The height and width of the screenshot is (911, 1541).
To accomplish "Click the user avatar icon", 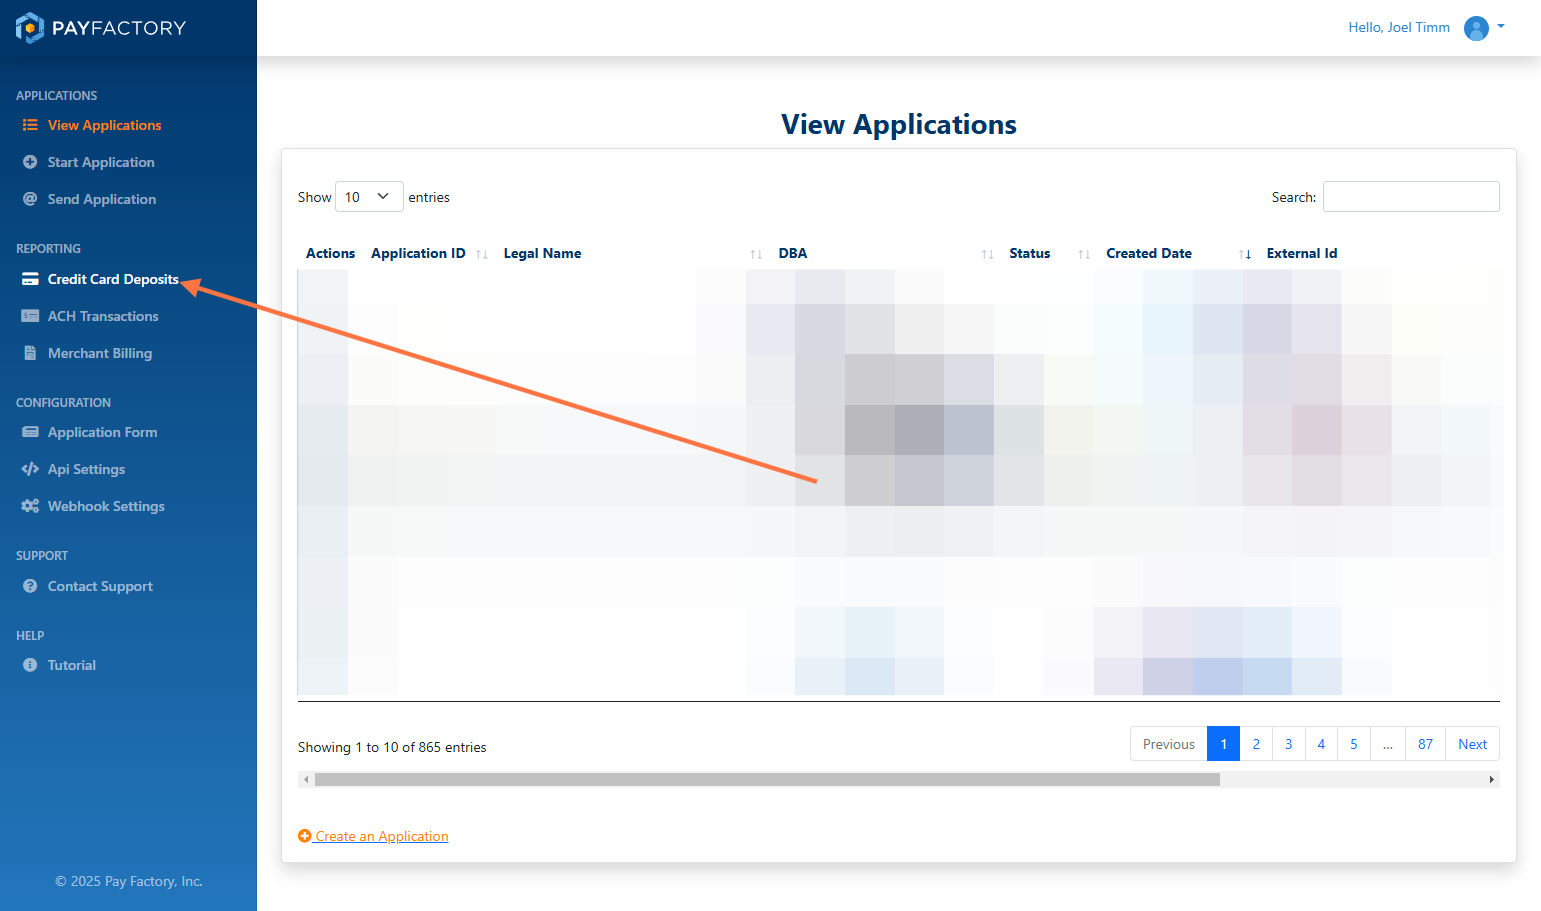I will tap(1476, 28).
